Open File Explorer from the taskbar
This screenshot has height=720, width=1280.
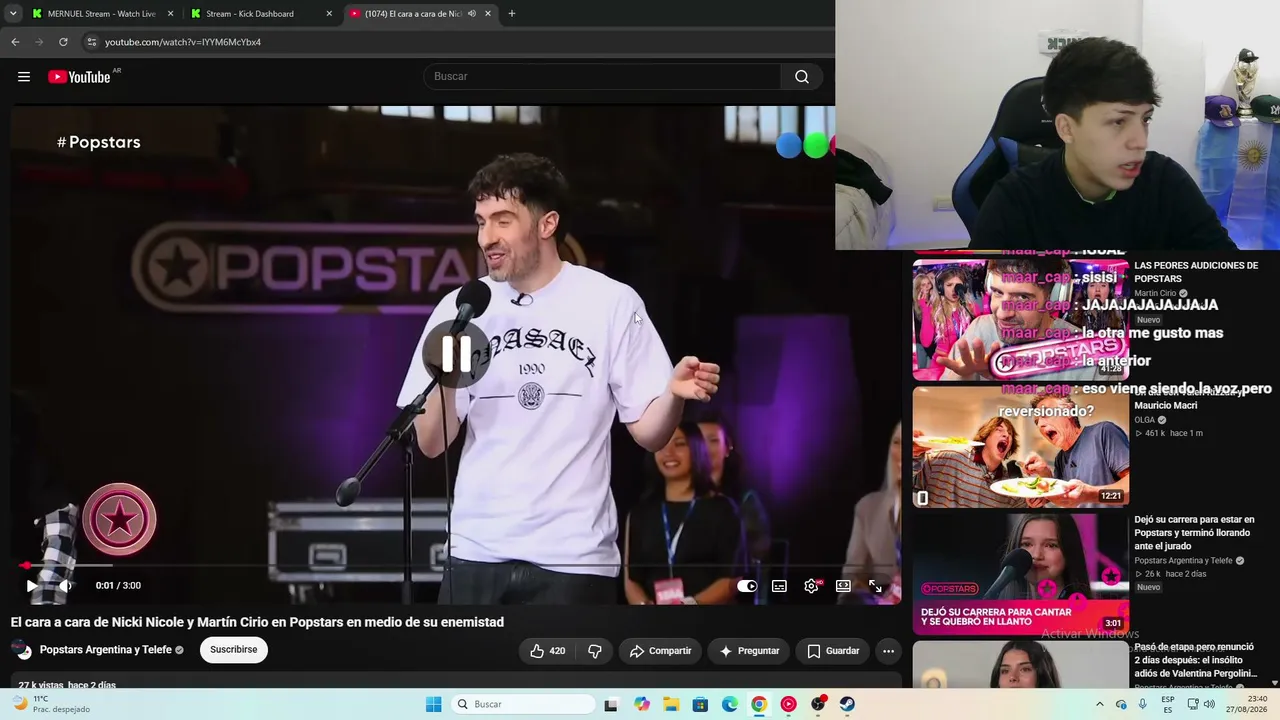click(671, 705)
